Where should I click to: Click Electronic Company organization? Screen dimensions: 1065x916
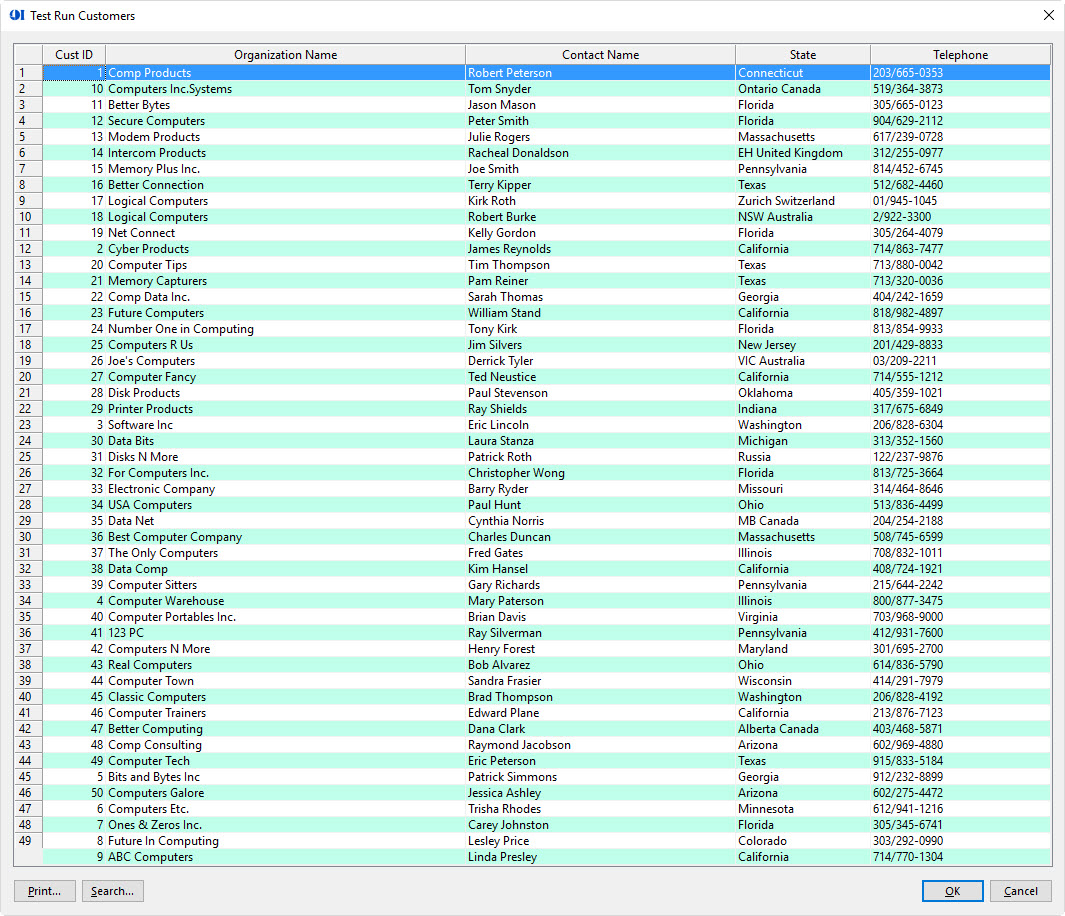pos(285,489)
